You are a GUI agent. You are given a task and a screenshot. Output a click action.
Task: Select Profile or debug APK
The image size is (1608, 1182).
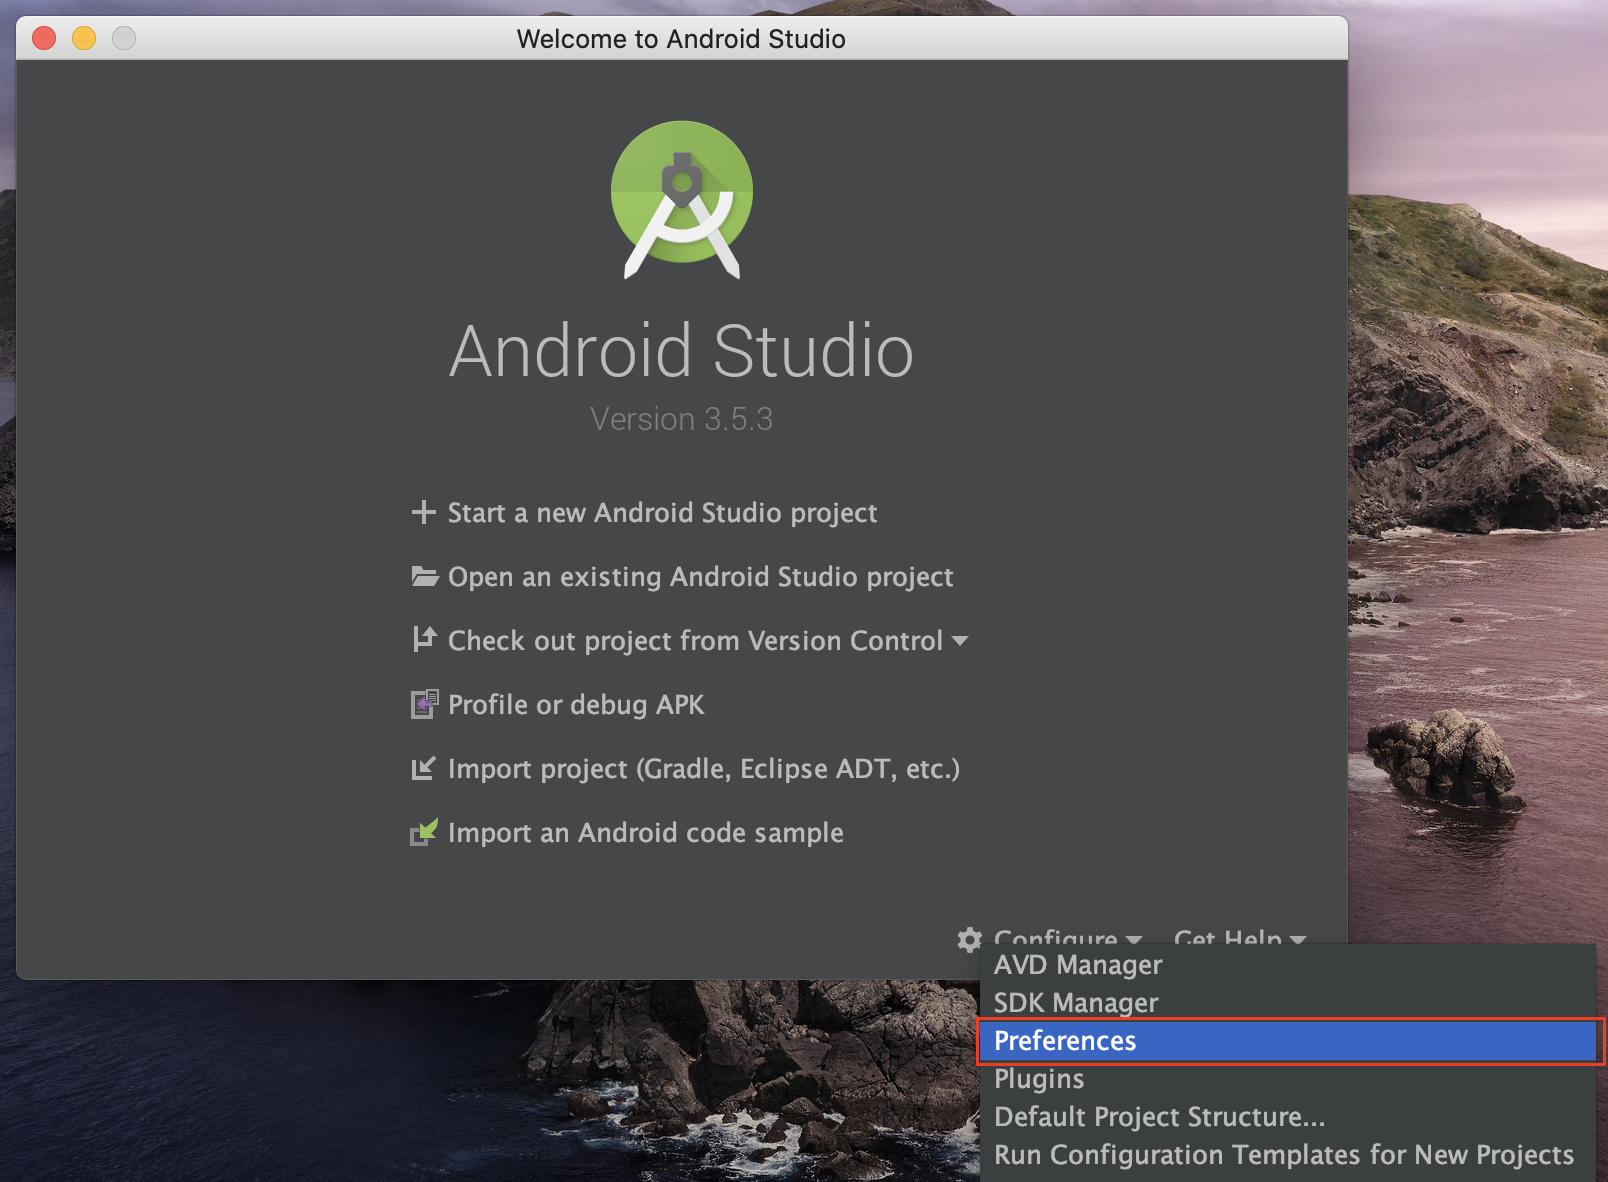pos(576,705)
